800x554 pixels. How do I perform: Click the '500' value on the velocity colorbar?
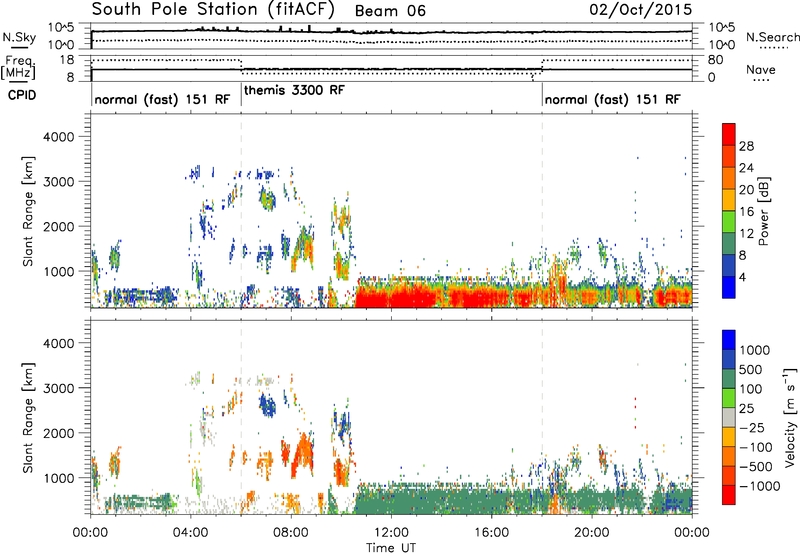point(751,370)
